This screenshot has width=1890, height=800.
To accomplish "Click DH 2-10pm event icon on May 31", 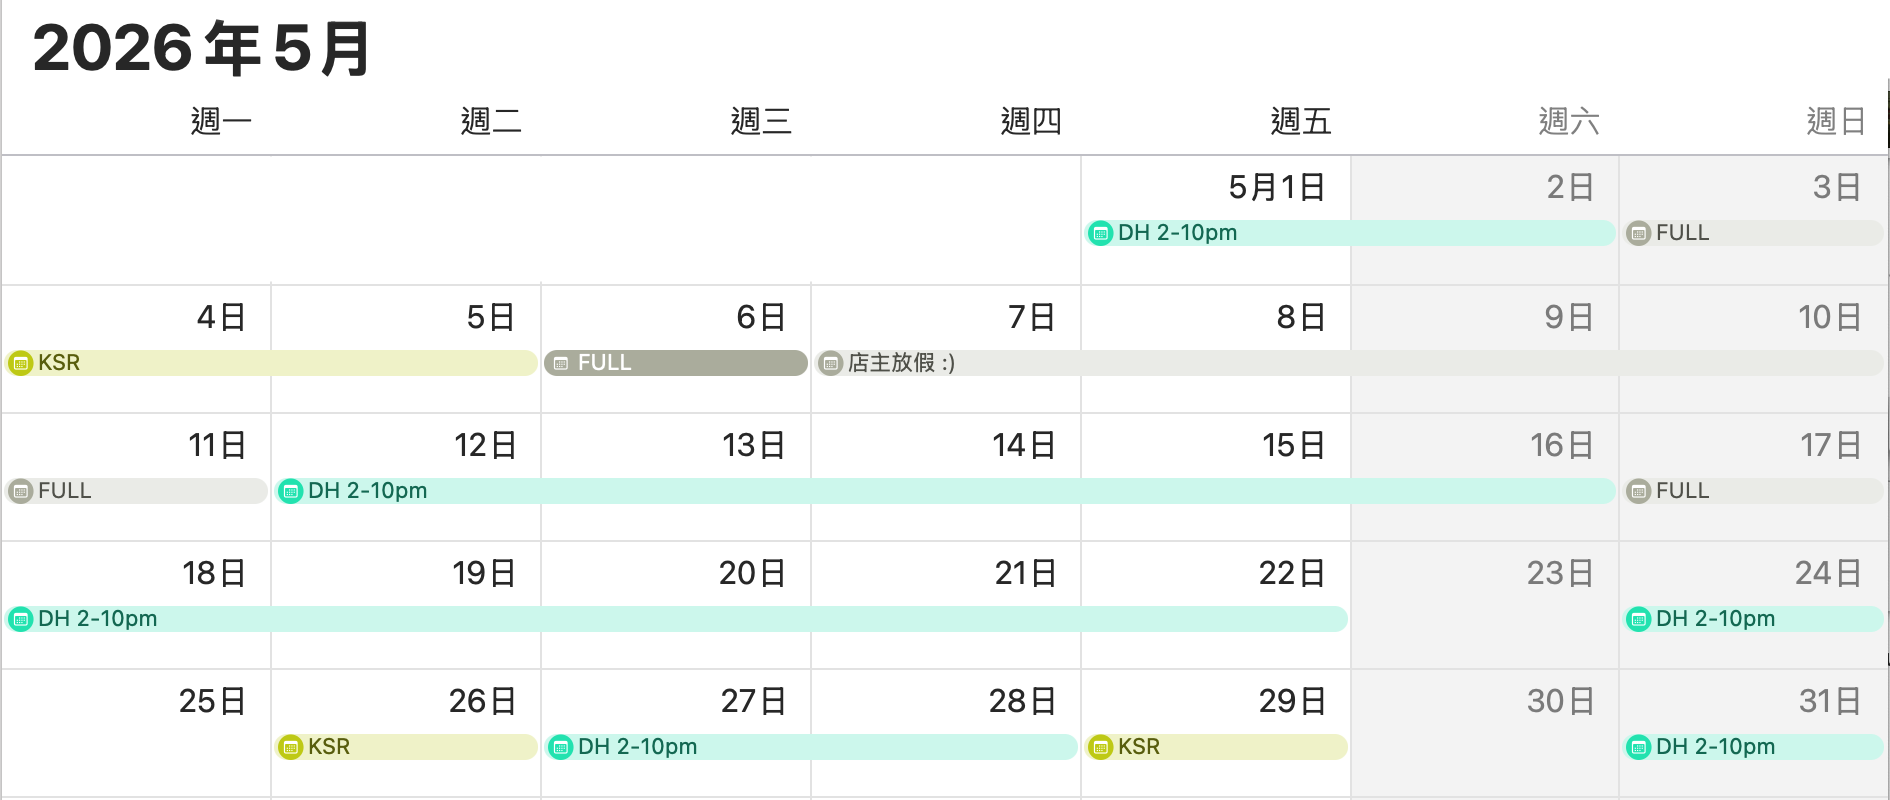I will tap(1638, 747).
